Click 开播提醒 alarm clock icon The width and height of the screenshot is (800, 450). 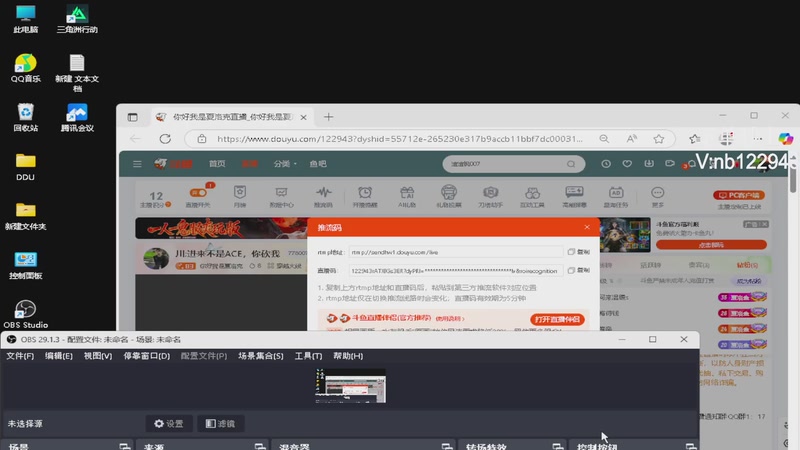[365, 196]
